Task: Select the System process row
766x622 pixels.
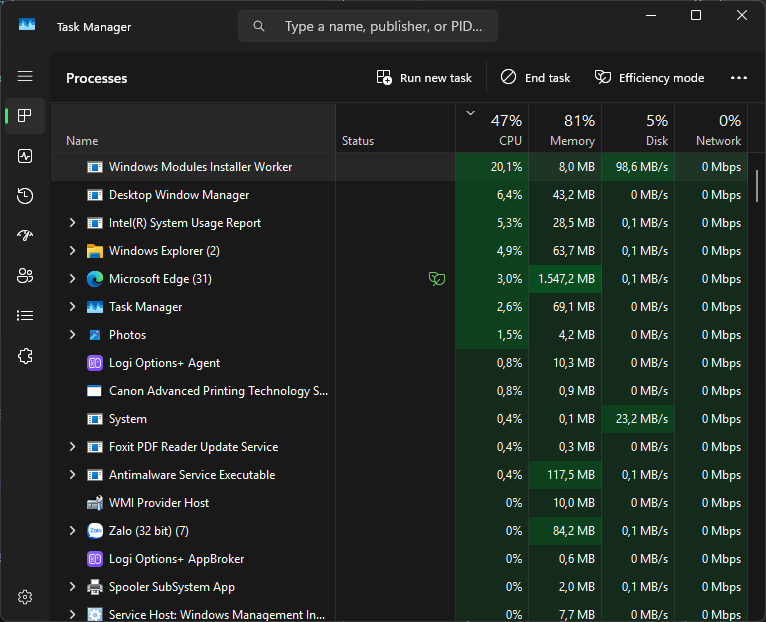Action: coord(399,419)
